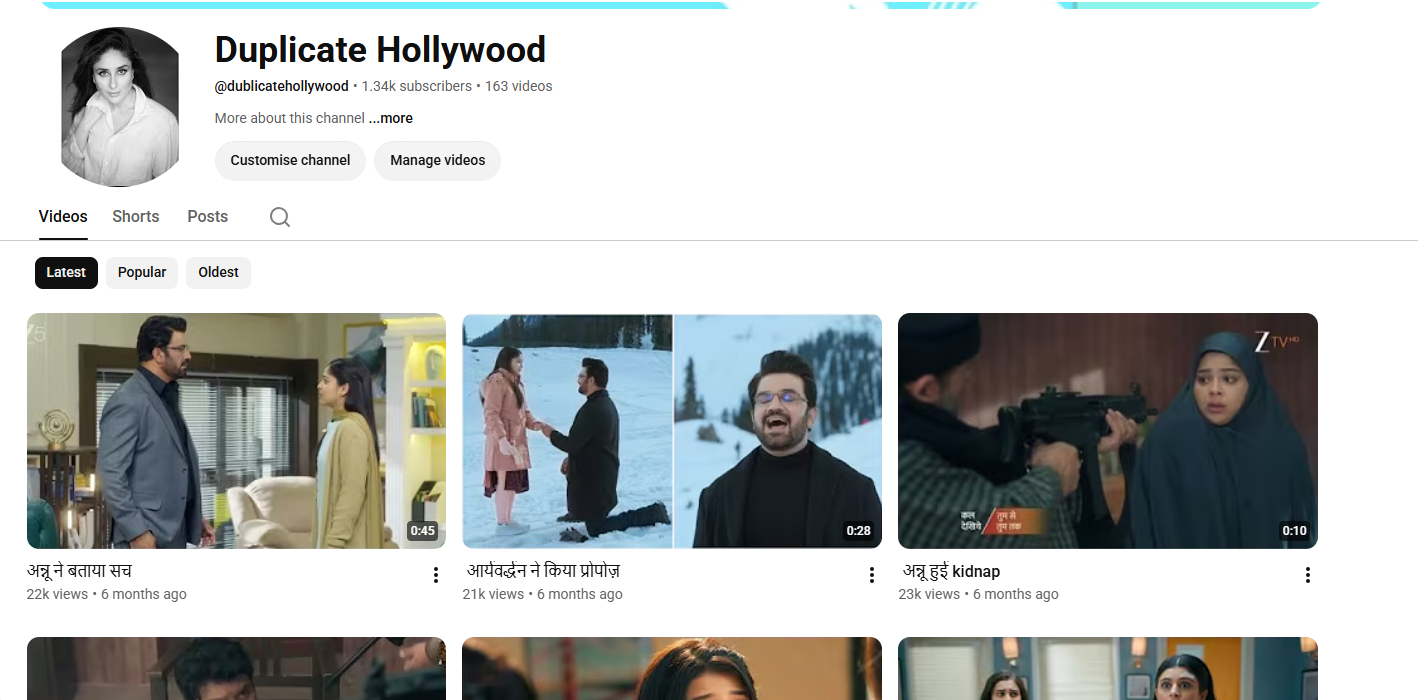Open the channel search magnifier icon
Screen dimensions: 1418x700
(x=280, y=217)
